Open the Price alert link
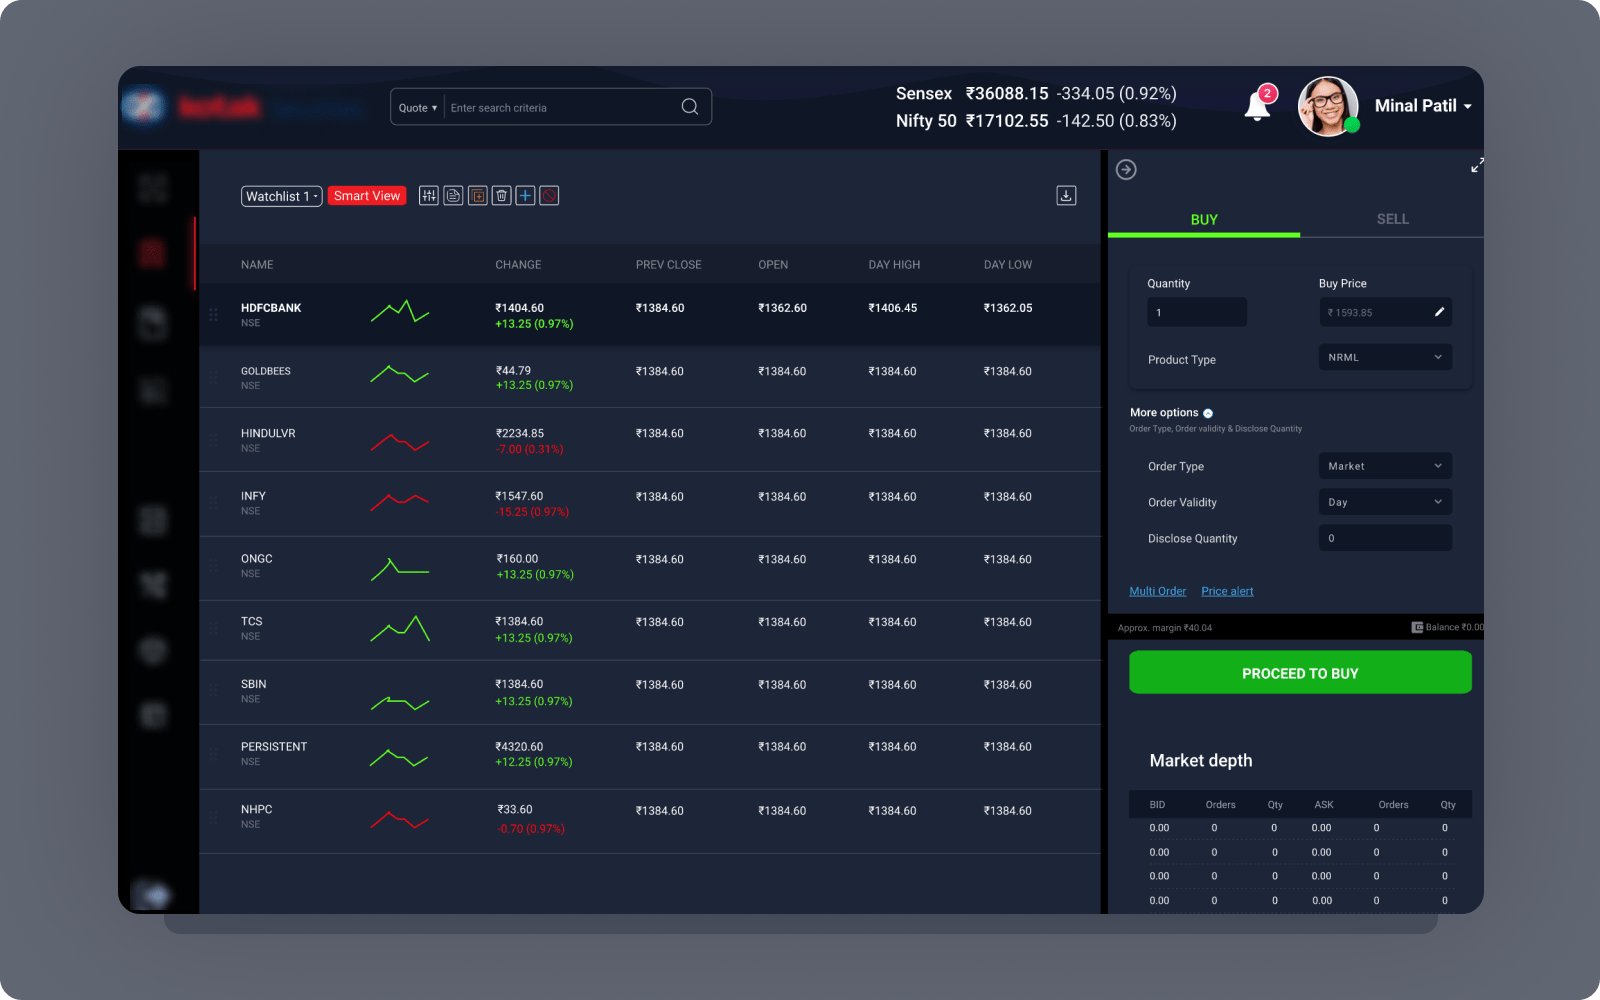 [x=1227, y=591]
